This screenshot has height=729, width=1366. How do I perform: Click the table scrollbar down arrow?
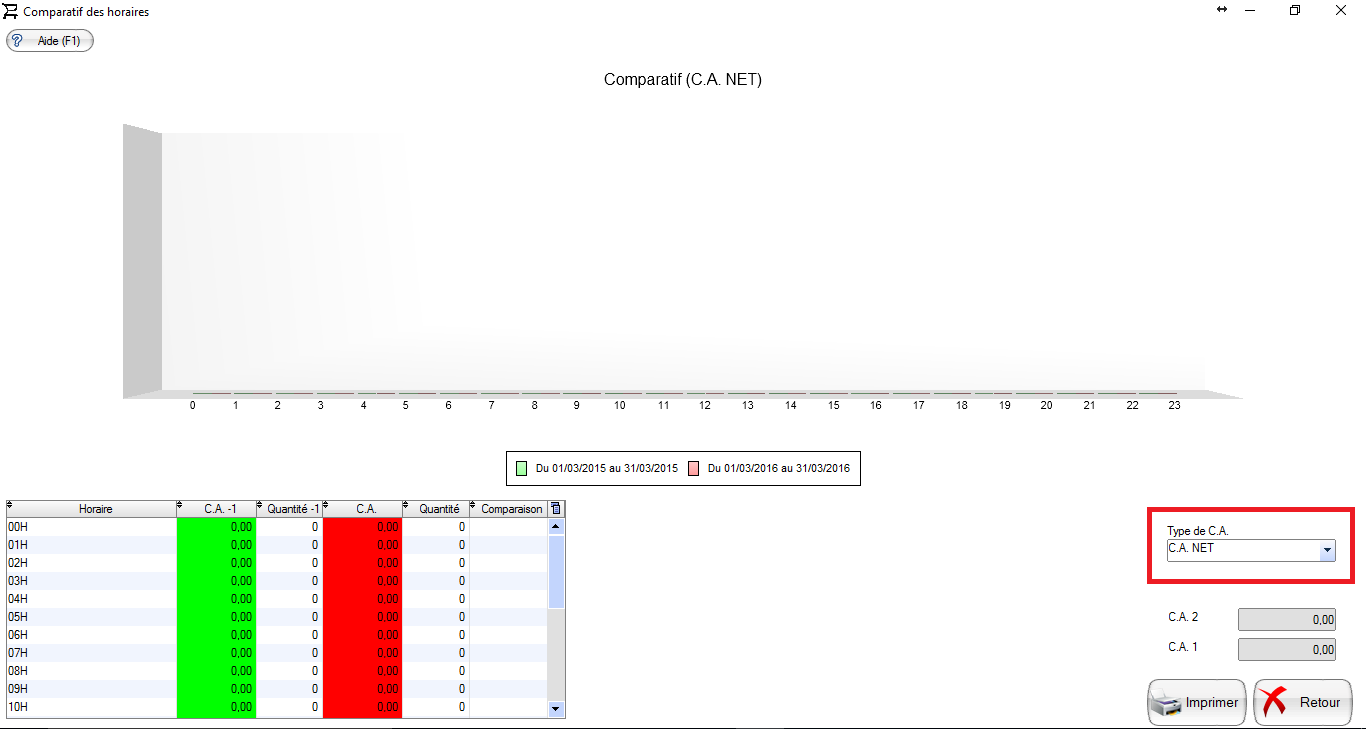(x=556, y=708)
